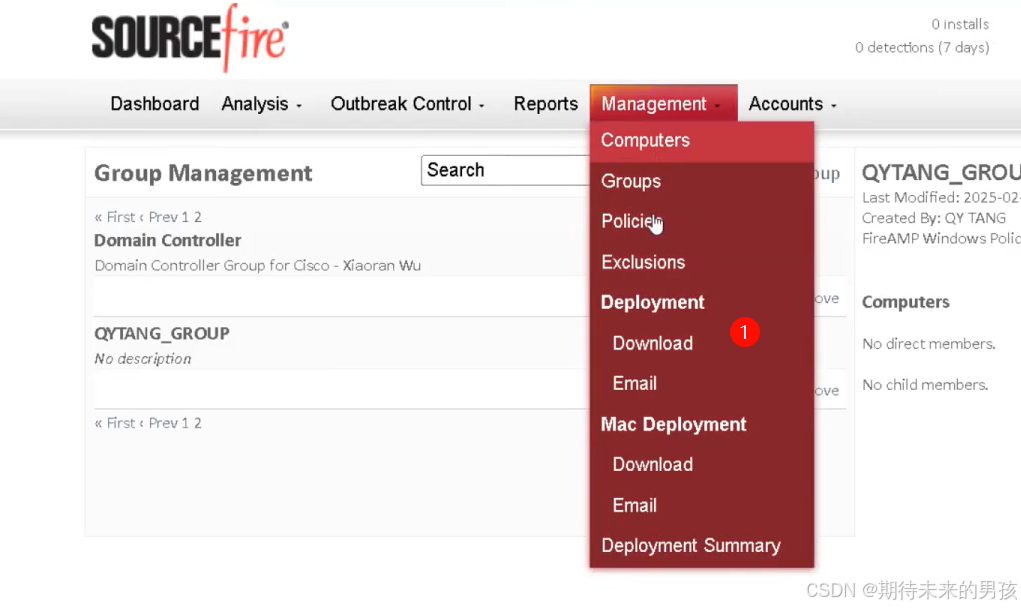The height and width of the screenshot is (608, 1021).
Task: Click the Group Management heading
Action: tap(203, 173)
